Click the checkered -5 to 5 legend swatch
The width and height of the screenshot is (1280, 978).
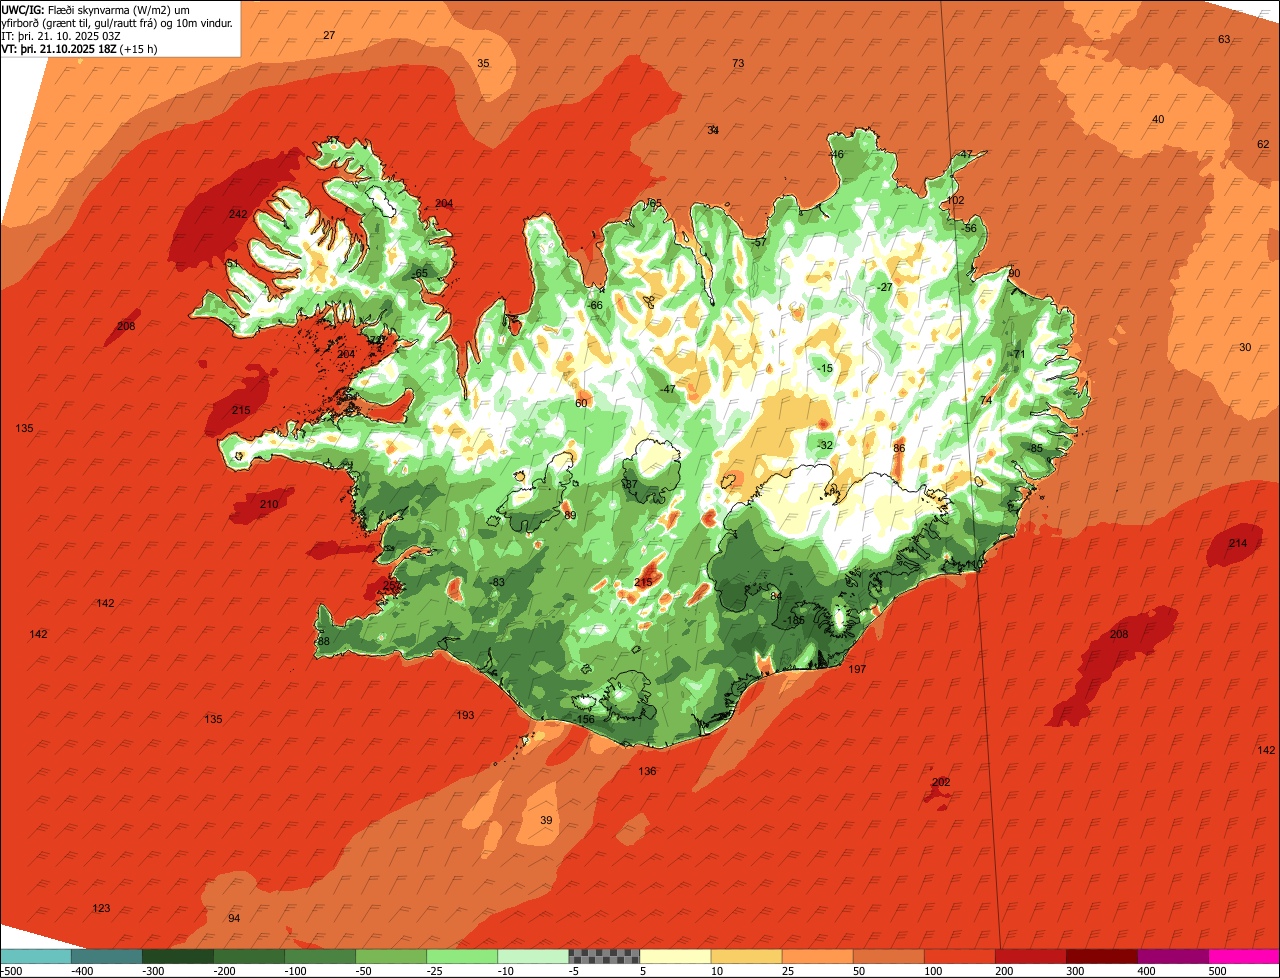click(x=604, y=956)
